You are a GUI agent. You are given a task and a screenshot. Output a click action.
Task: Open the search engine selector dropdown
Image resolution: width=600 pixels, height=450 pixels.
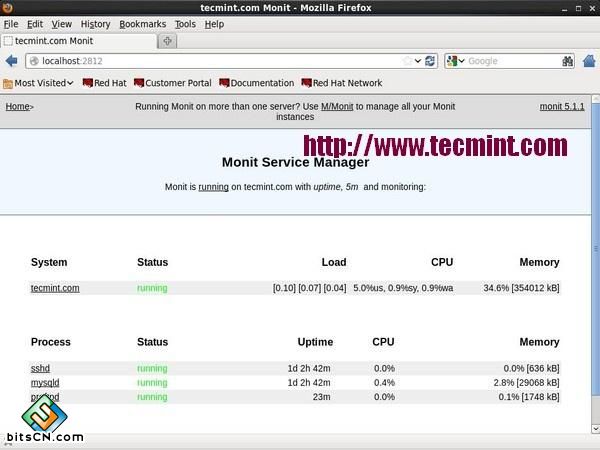461,61
